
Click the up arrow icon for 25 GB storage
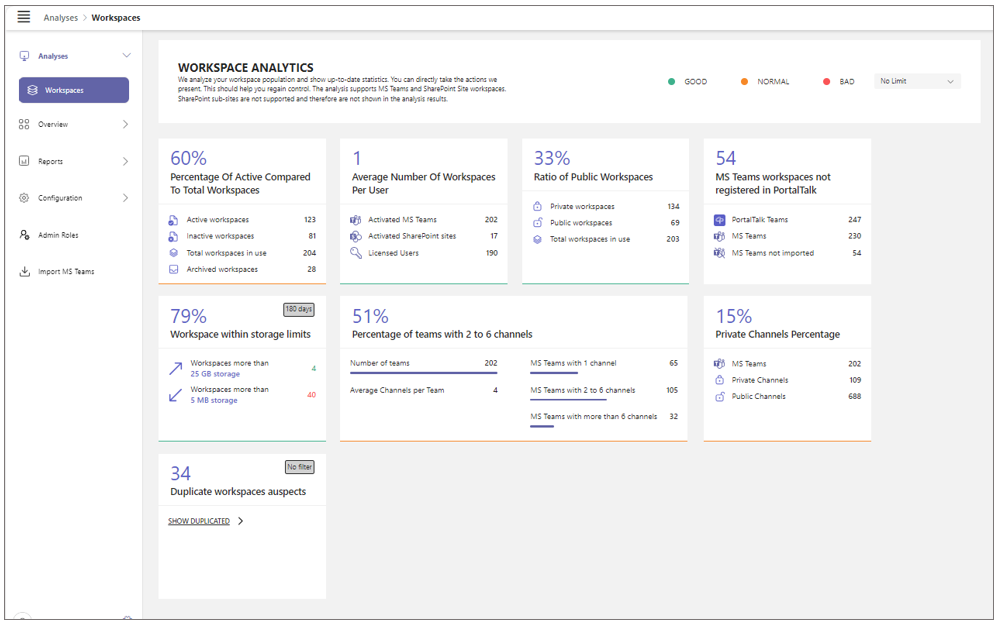(176, 368)
